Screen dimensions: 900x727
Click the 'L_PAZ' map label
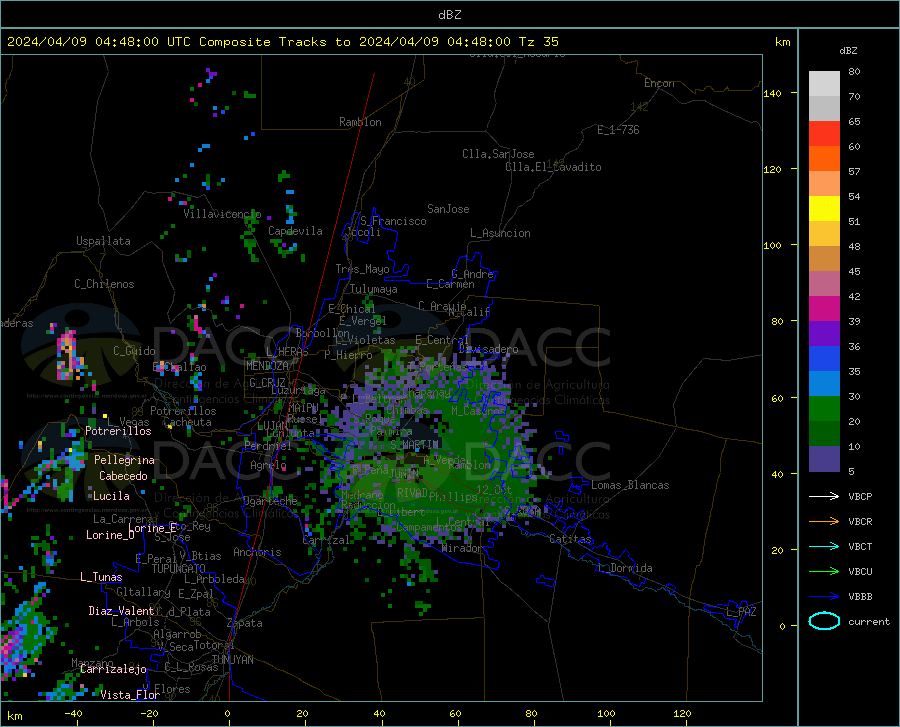(741, 612)
